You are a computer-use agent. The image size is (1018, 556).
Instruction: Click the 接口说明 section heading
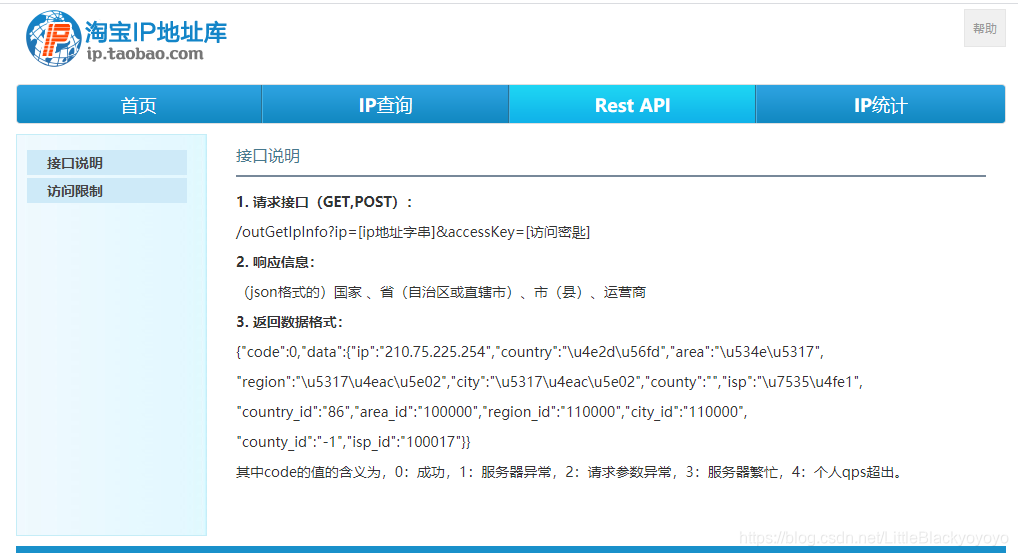(267, 156)
